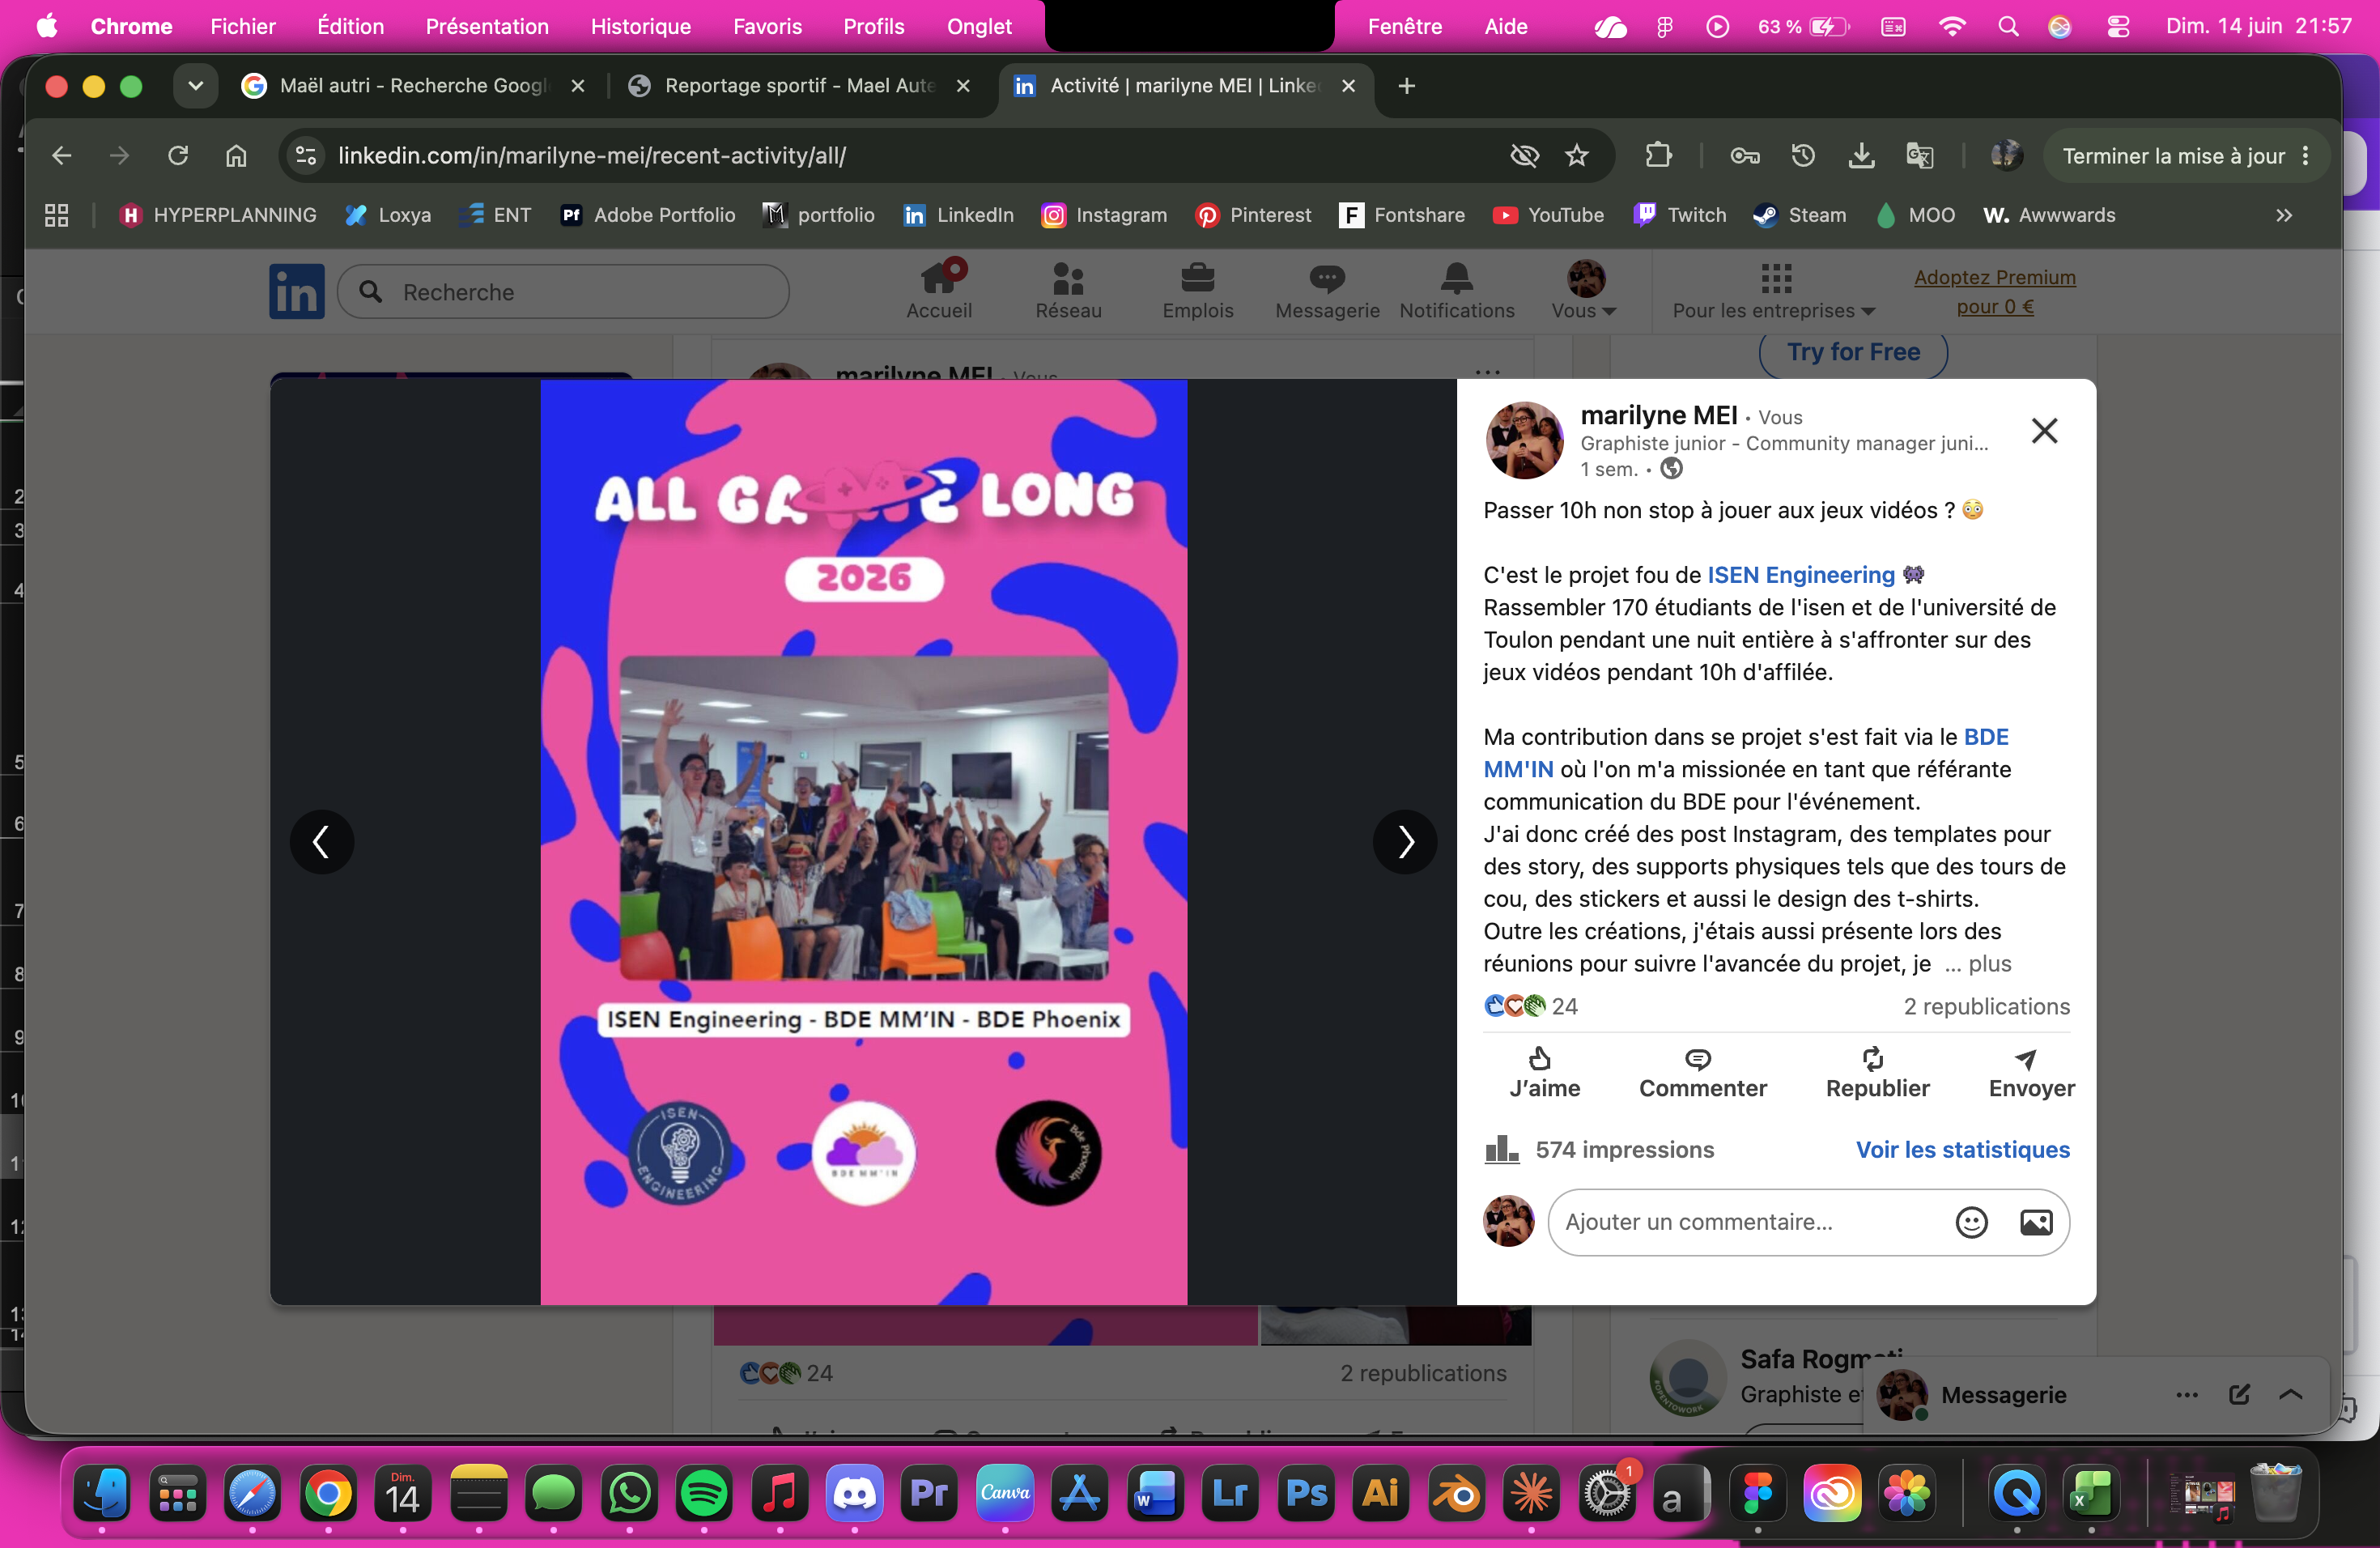Image resolution: width=2380 pixels, height=1548 pixels.
Task: Open the new tab button in Chrome
Action: click(x=1406, y=86)
